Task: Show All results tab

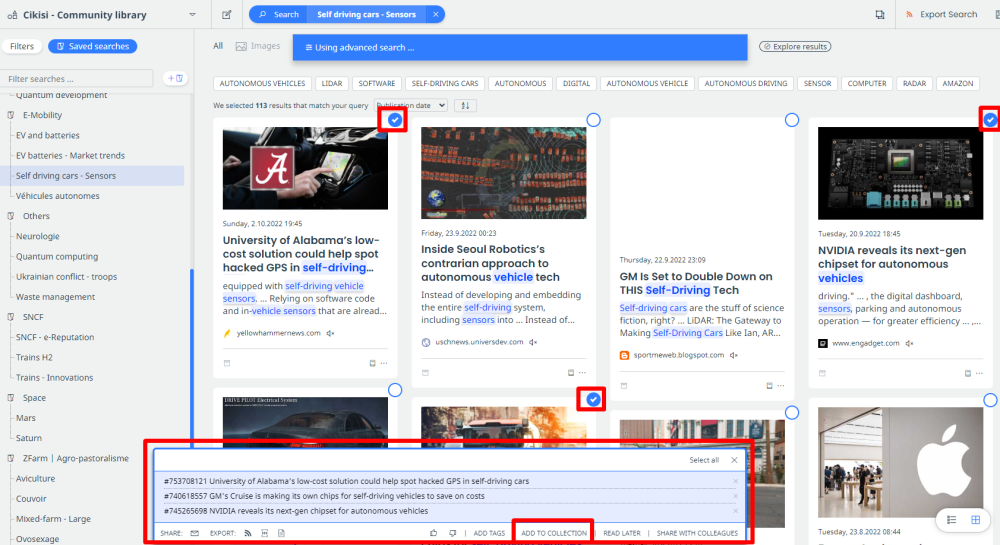Action: [218, 46]
